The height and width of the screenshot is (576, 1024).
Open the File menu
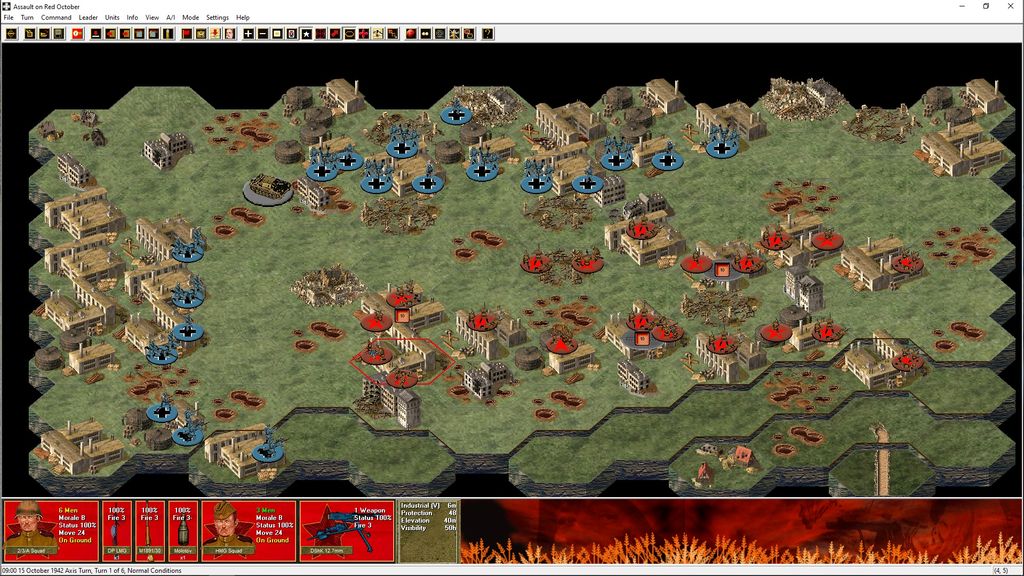8,18
